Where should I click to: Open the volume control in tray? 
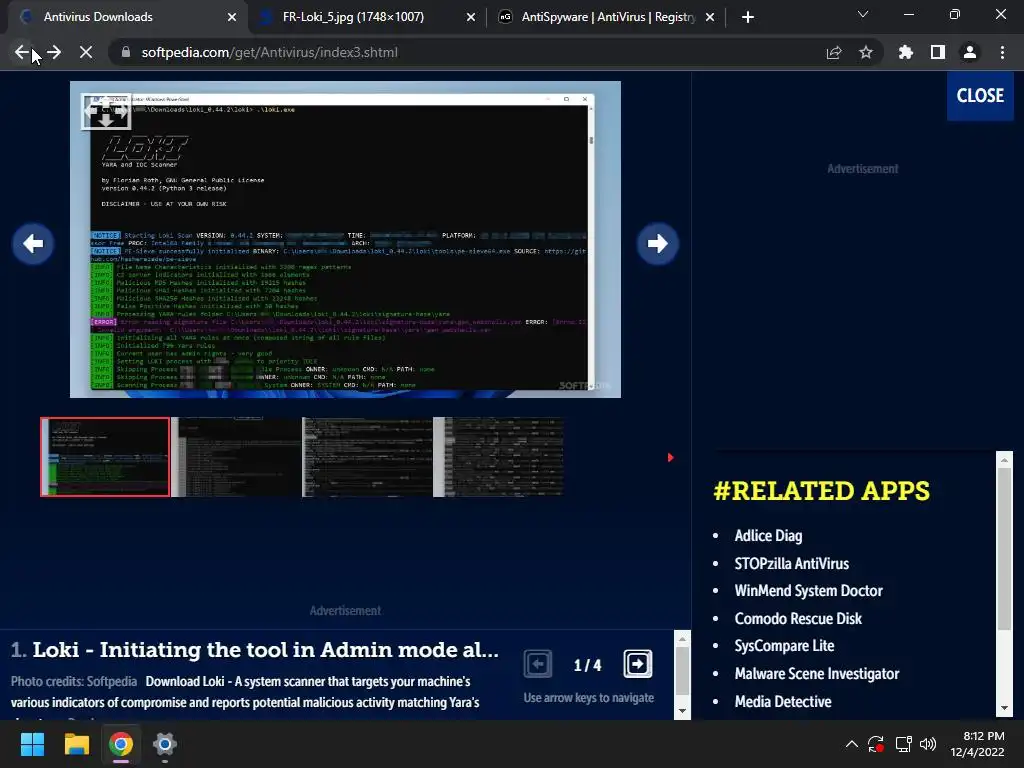click(x=927, y=744)
